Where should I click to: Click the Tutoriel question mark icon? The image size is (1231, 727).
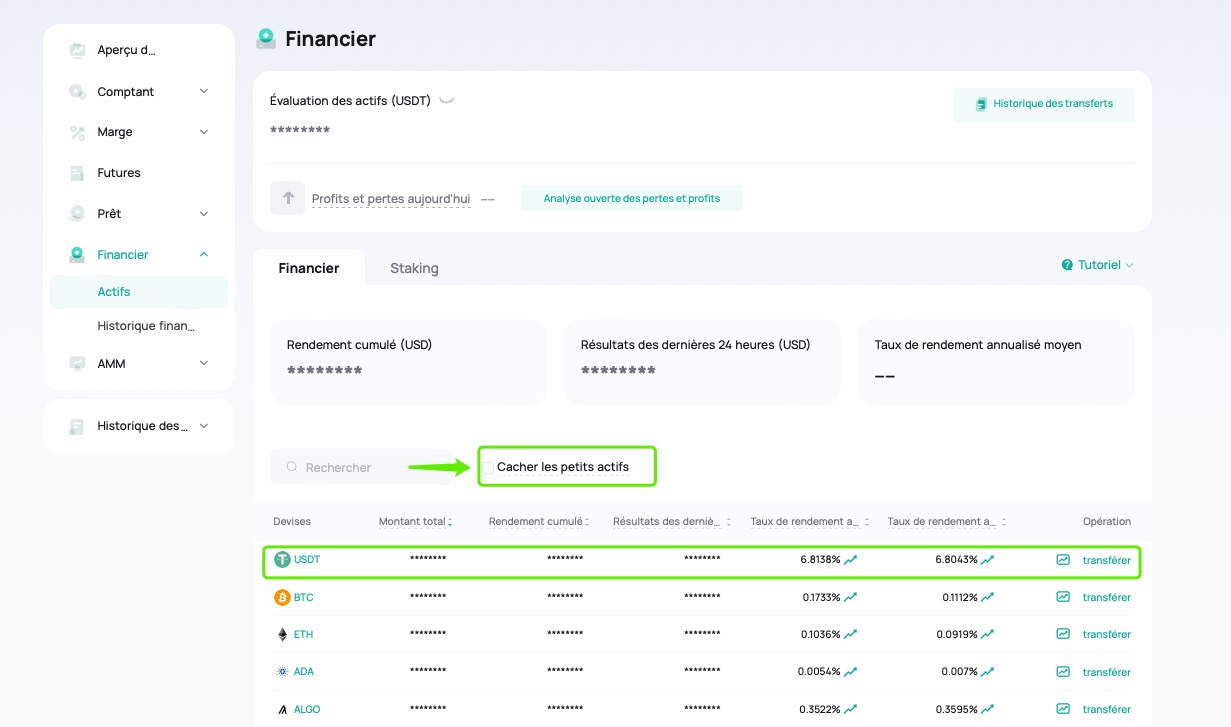point(1067,265)
